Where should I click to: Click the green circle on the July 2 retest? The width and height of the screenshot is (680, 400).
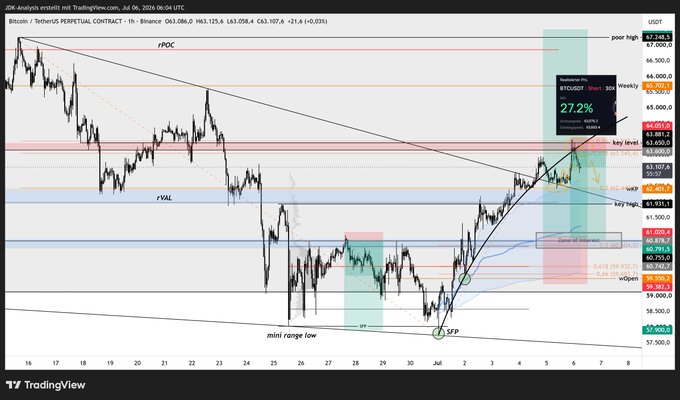pyautogui.click(x=465, y=279)
